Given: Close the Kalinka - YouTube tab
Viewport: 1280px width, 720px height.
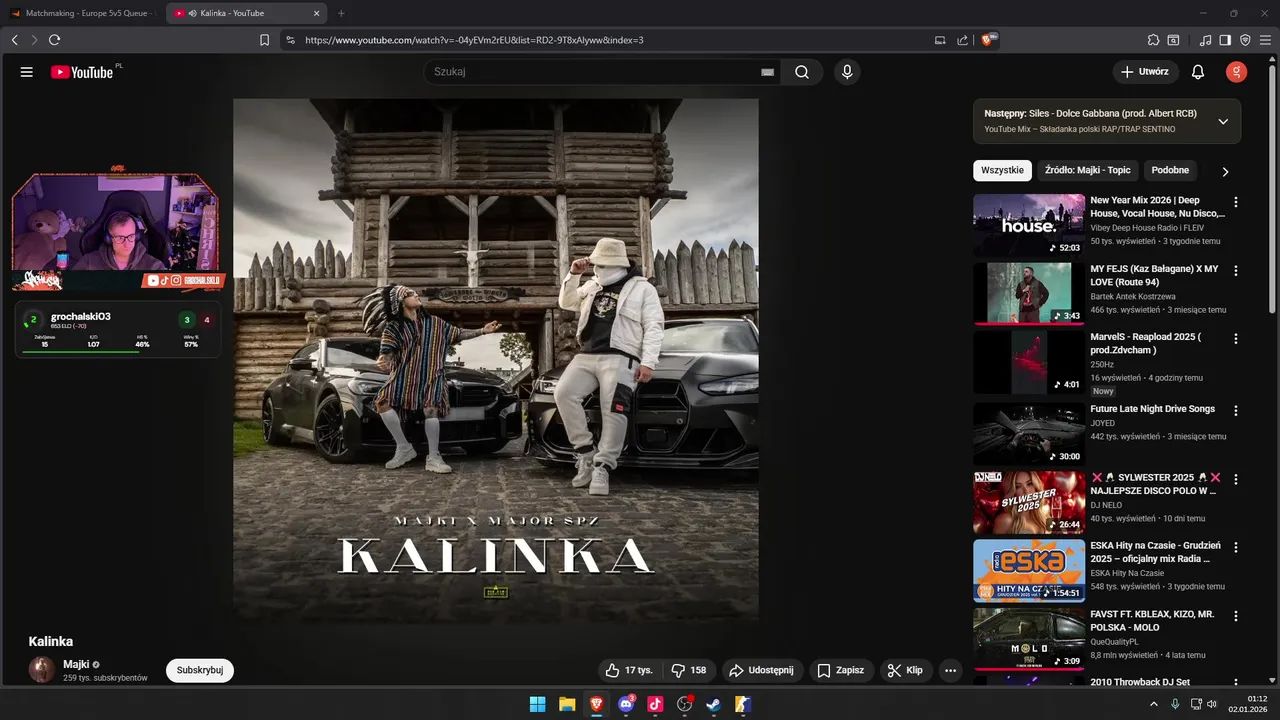Looking at the screenshot, I should pyautogui.click(x=317, y=13).
